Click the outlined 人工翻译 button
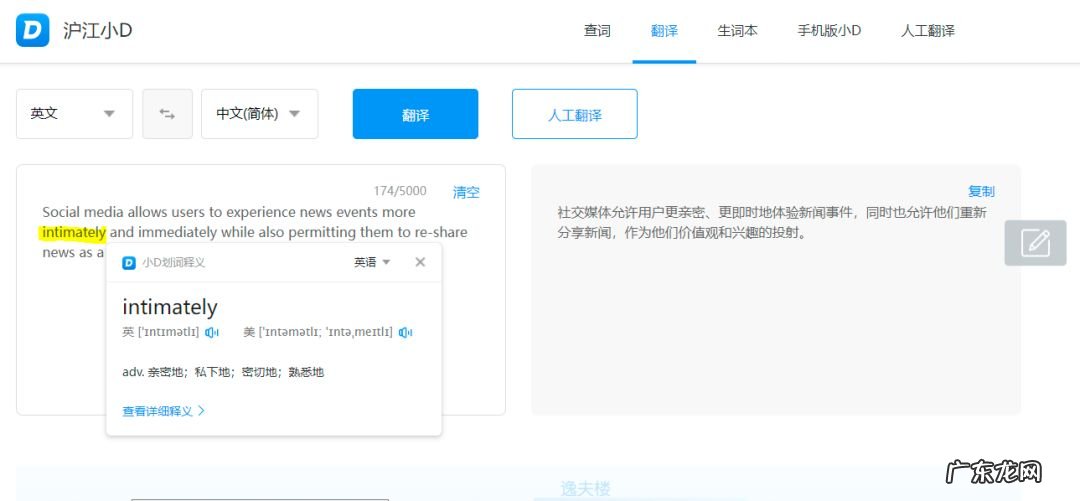This screenshot has height=501, width=1080. tap(574, 114)
